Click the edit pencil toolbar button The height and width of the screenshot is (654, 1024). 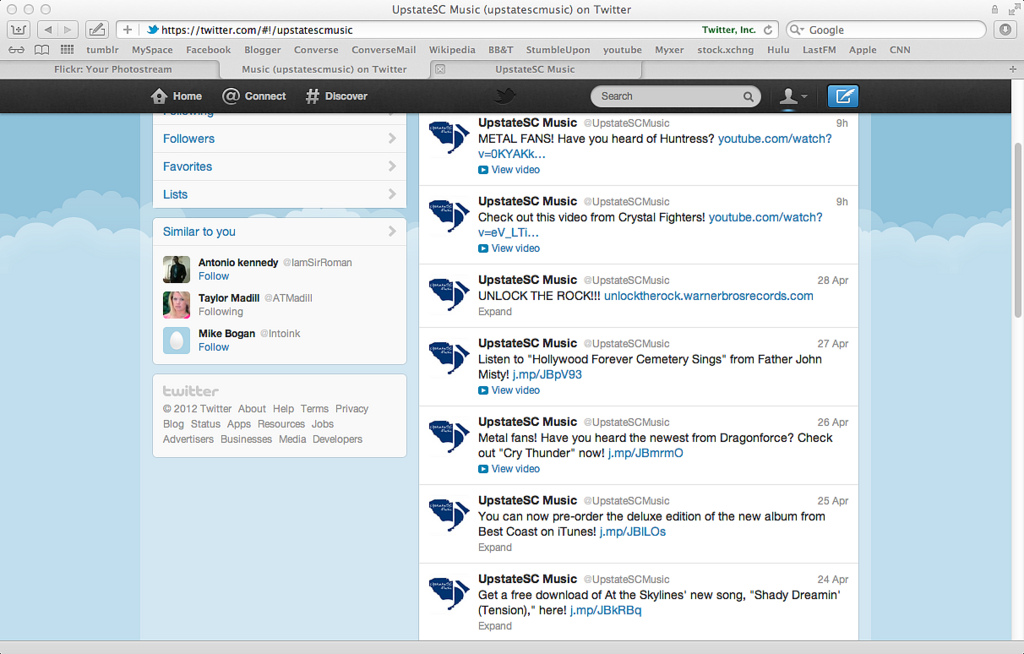click(x=97, y=29)
